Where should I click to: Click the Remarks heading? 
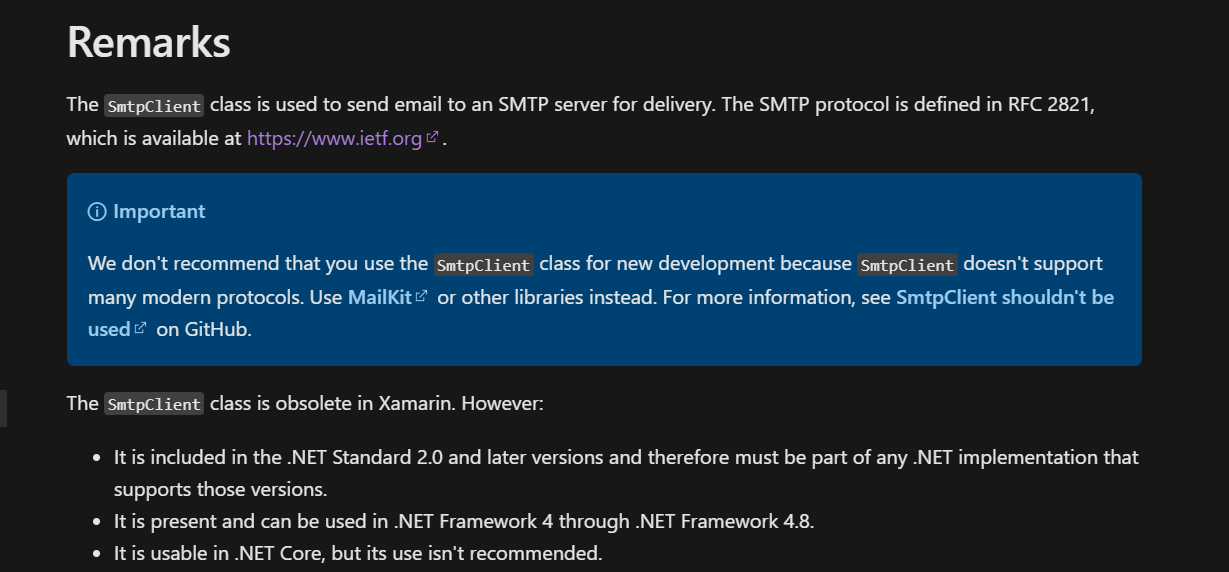[148, 42]
